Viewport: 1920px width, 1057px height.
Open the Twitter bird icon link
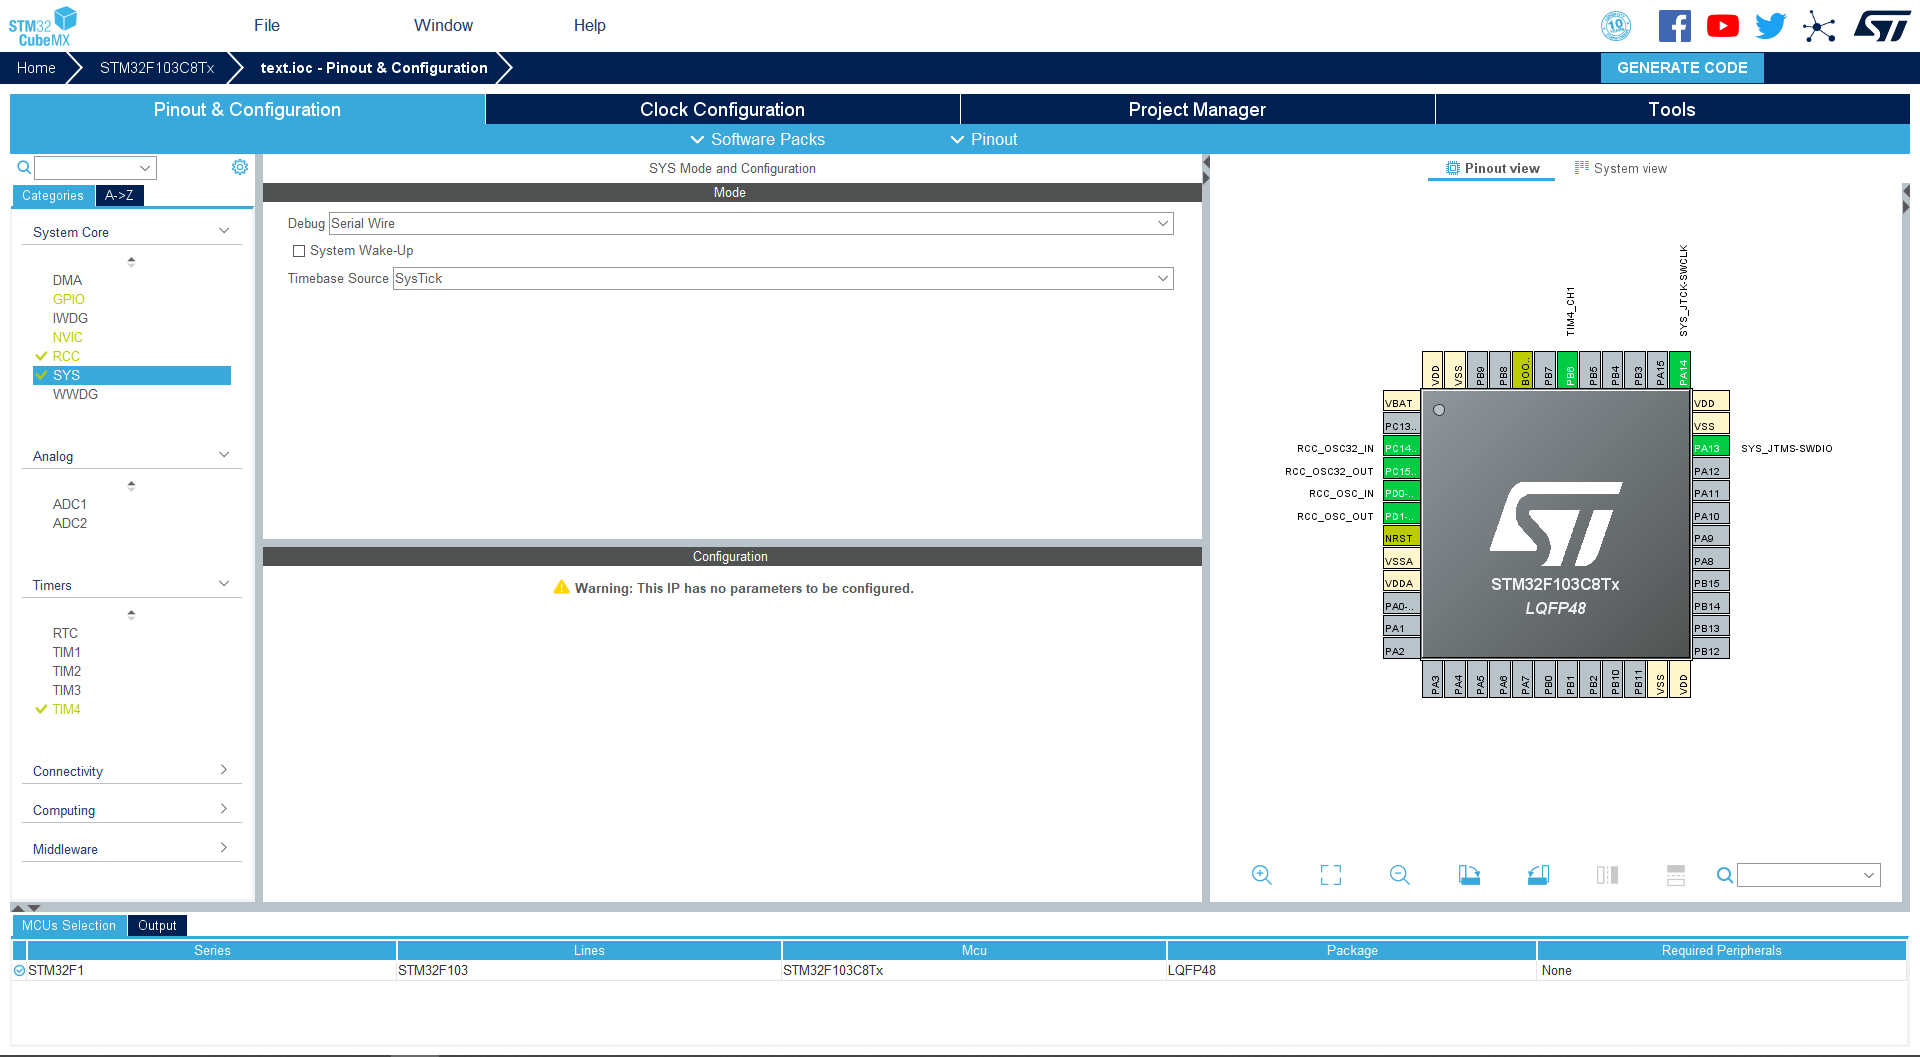tap(1771, 26)
